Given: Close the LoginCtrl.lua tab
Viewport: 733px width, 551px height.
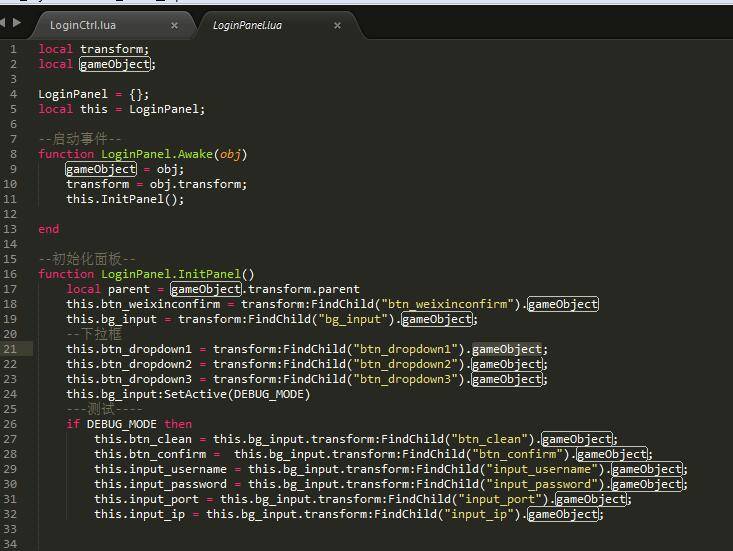Looking at the screenshot, I should point(174,25).
